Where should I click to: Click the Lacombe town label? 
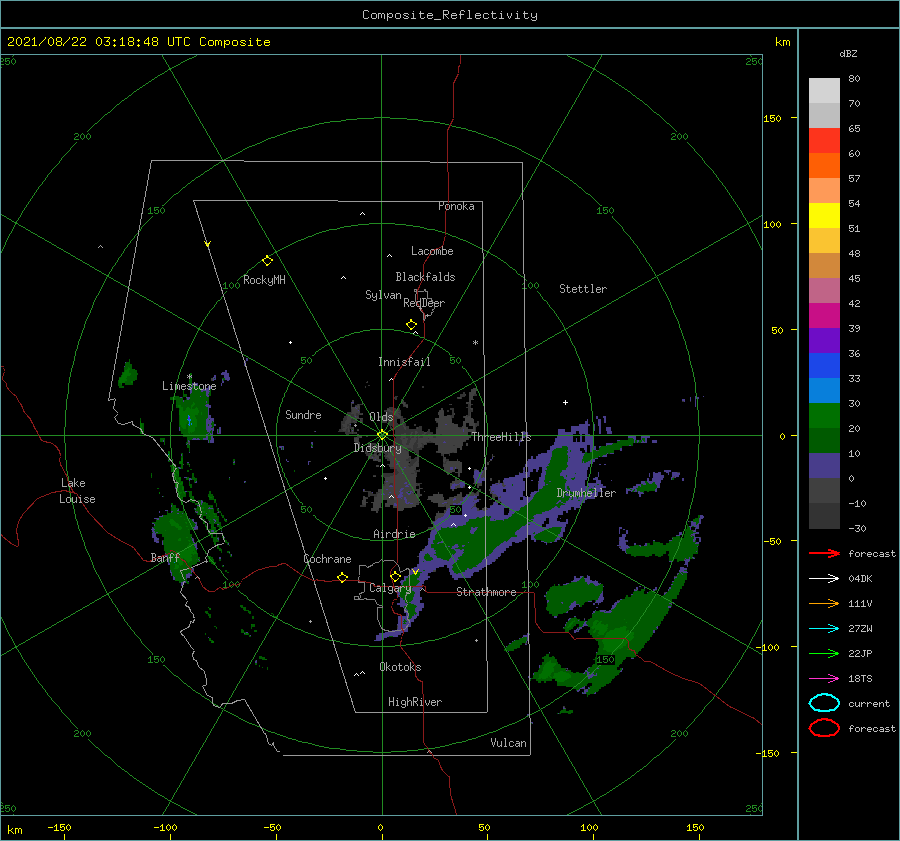(x=432, y=251)
